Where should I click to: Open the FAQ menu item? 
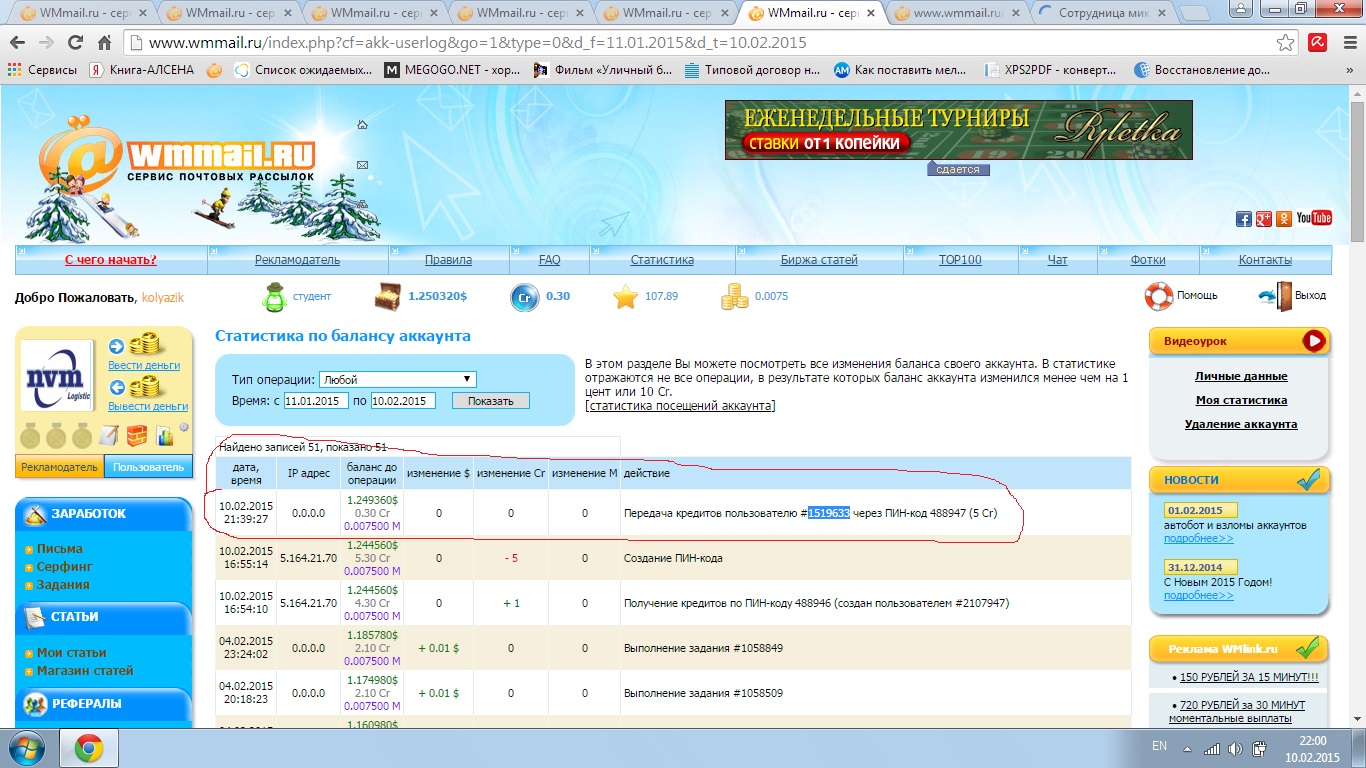coord(549,260)
